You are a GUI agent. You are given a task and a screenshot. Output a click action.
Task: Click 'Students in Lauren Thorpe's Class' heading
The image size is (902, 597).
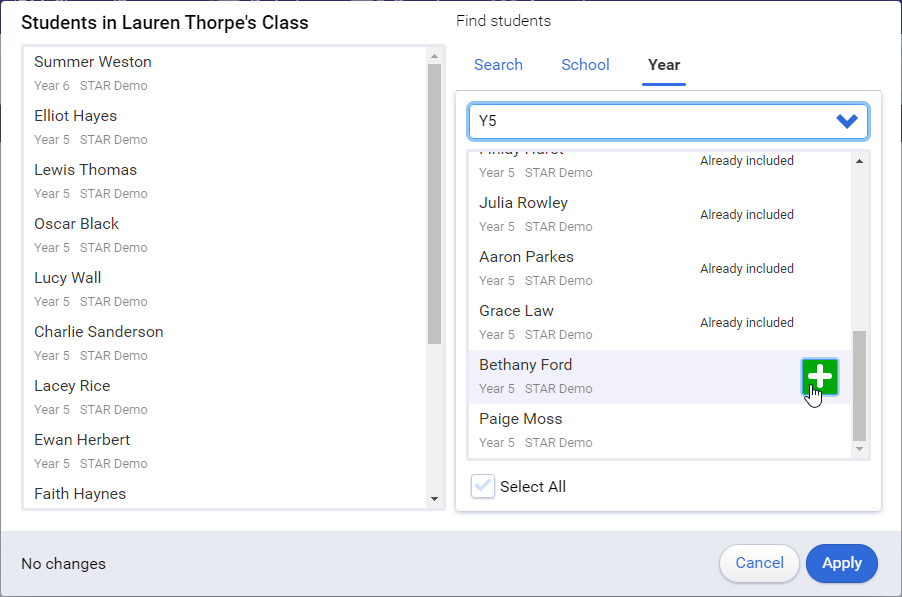tap(165, 22)
